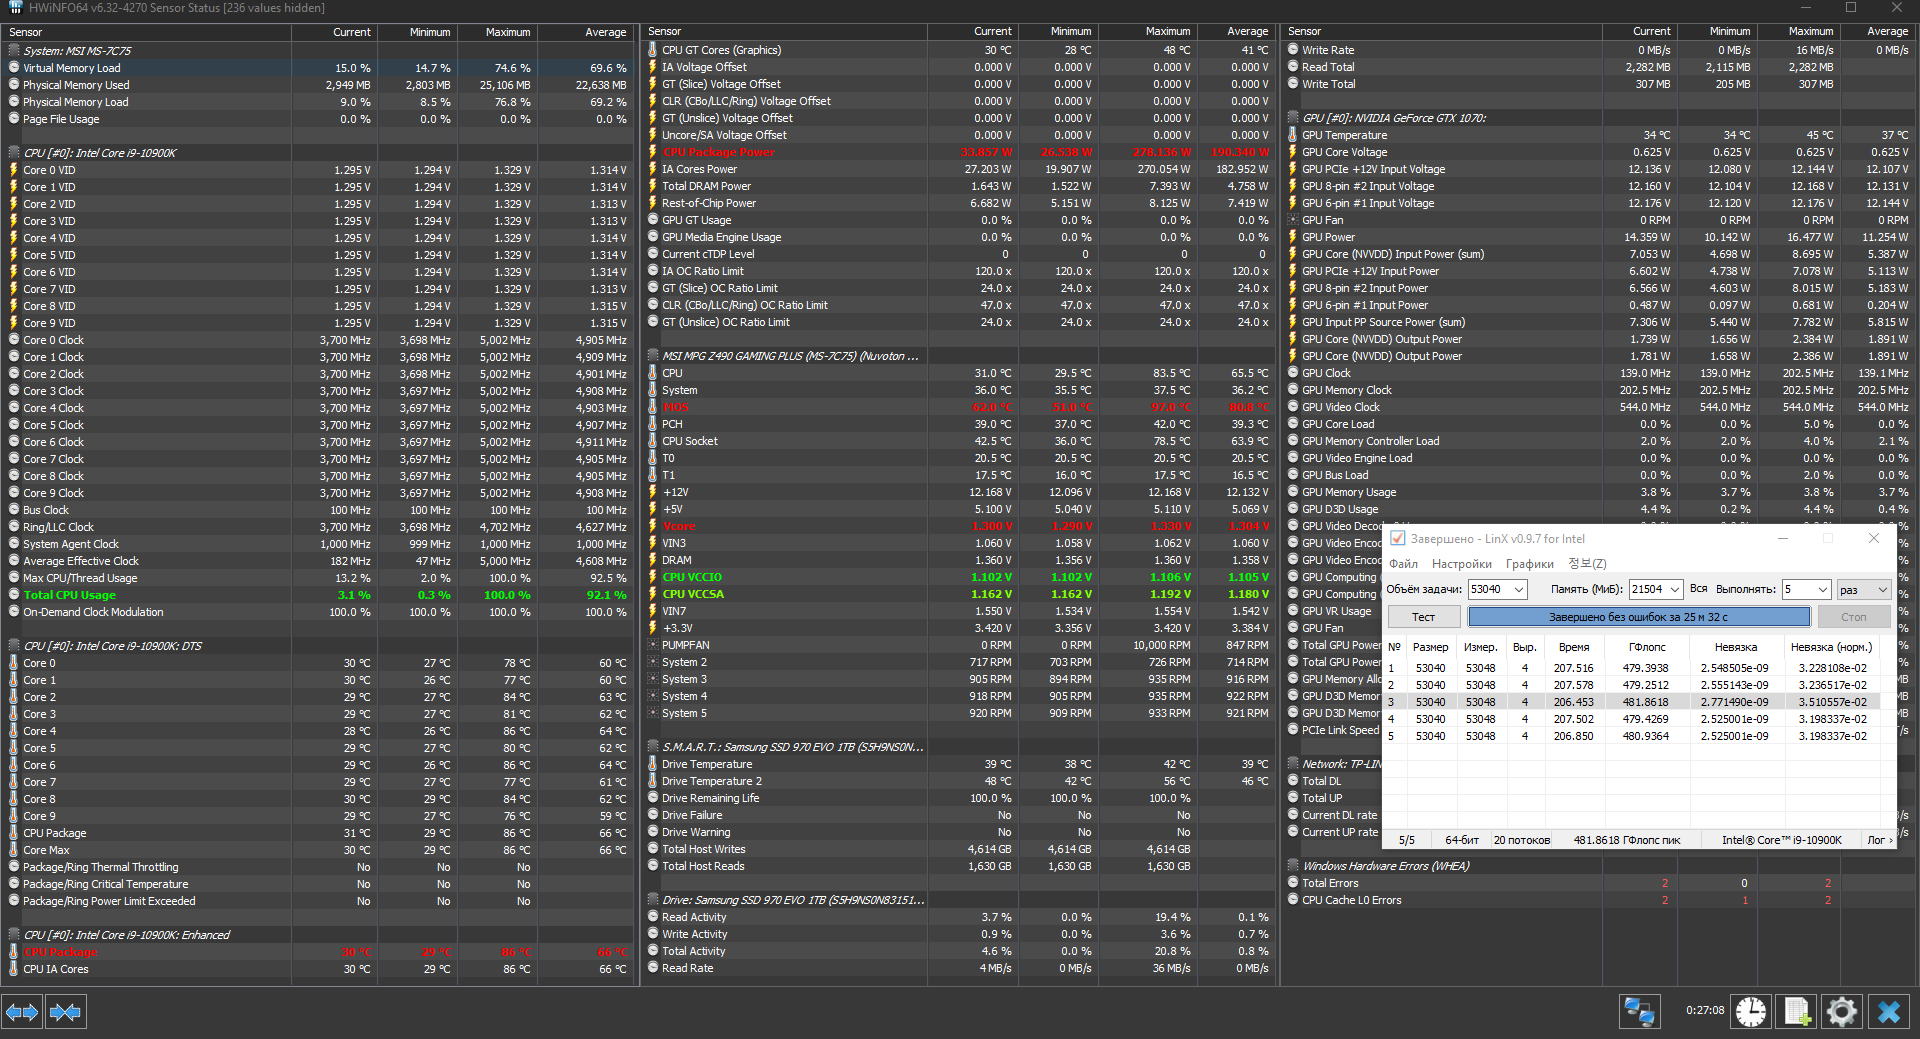The width and height of the screenshot is (1920, 1039).
Task: Select the 'CPU Socket' temperature row label
Action: 690,441
